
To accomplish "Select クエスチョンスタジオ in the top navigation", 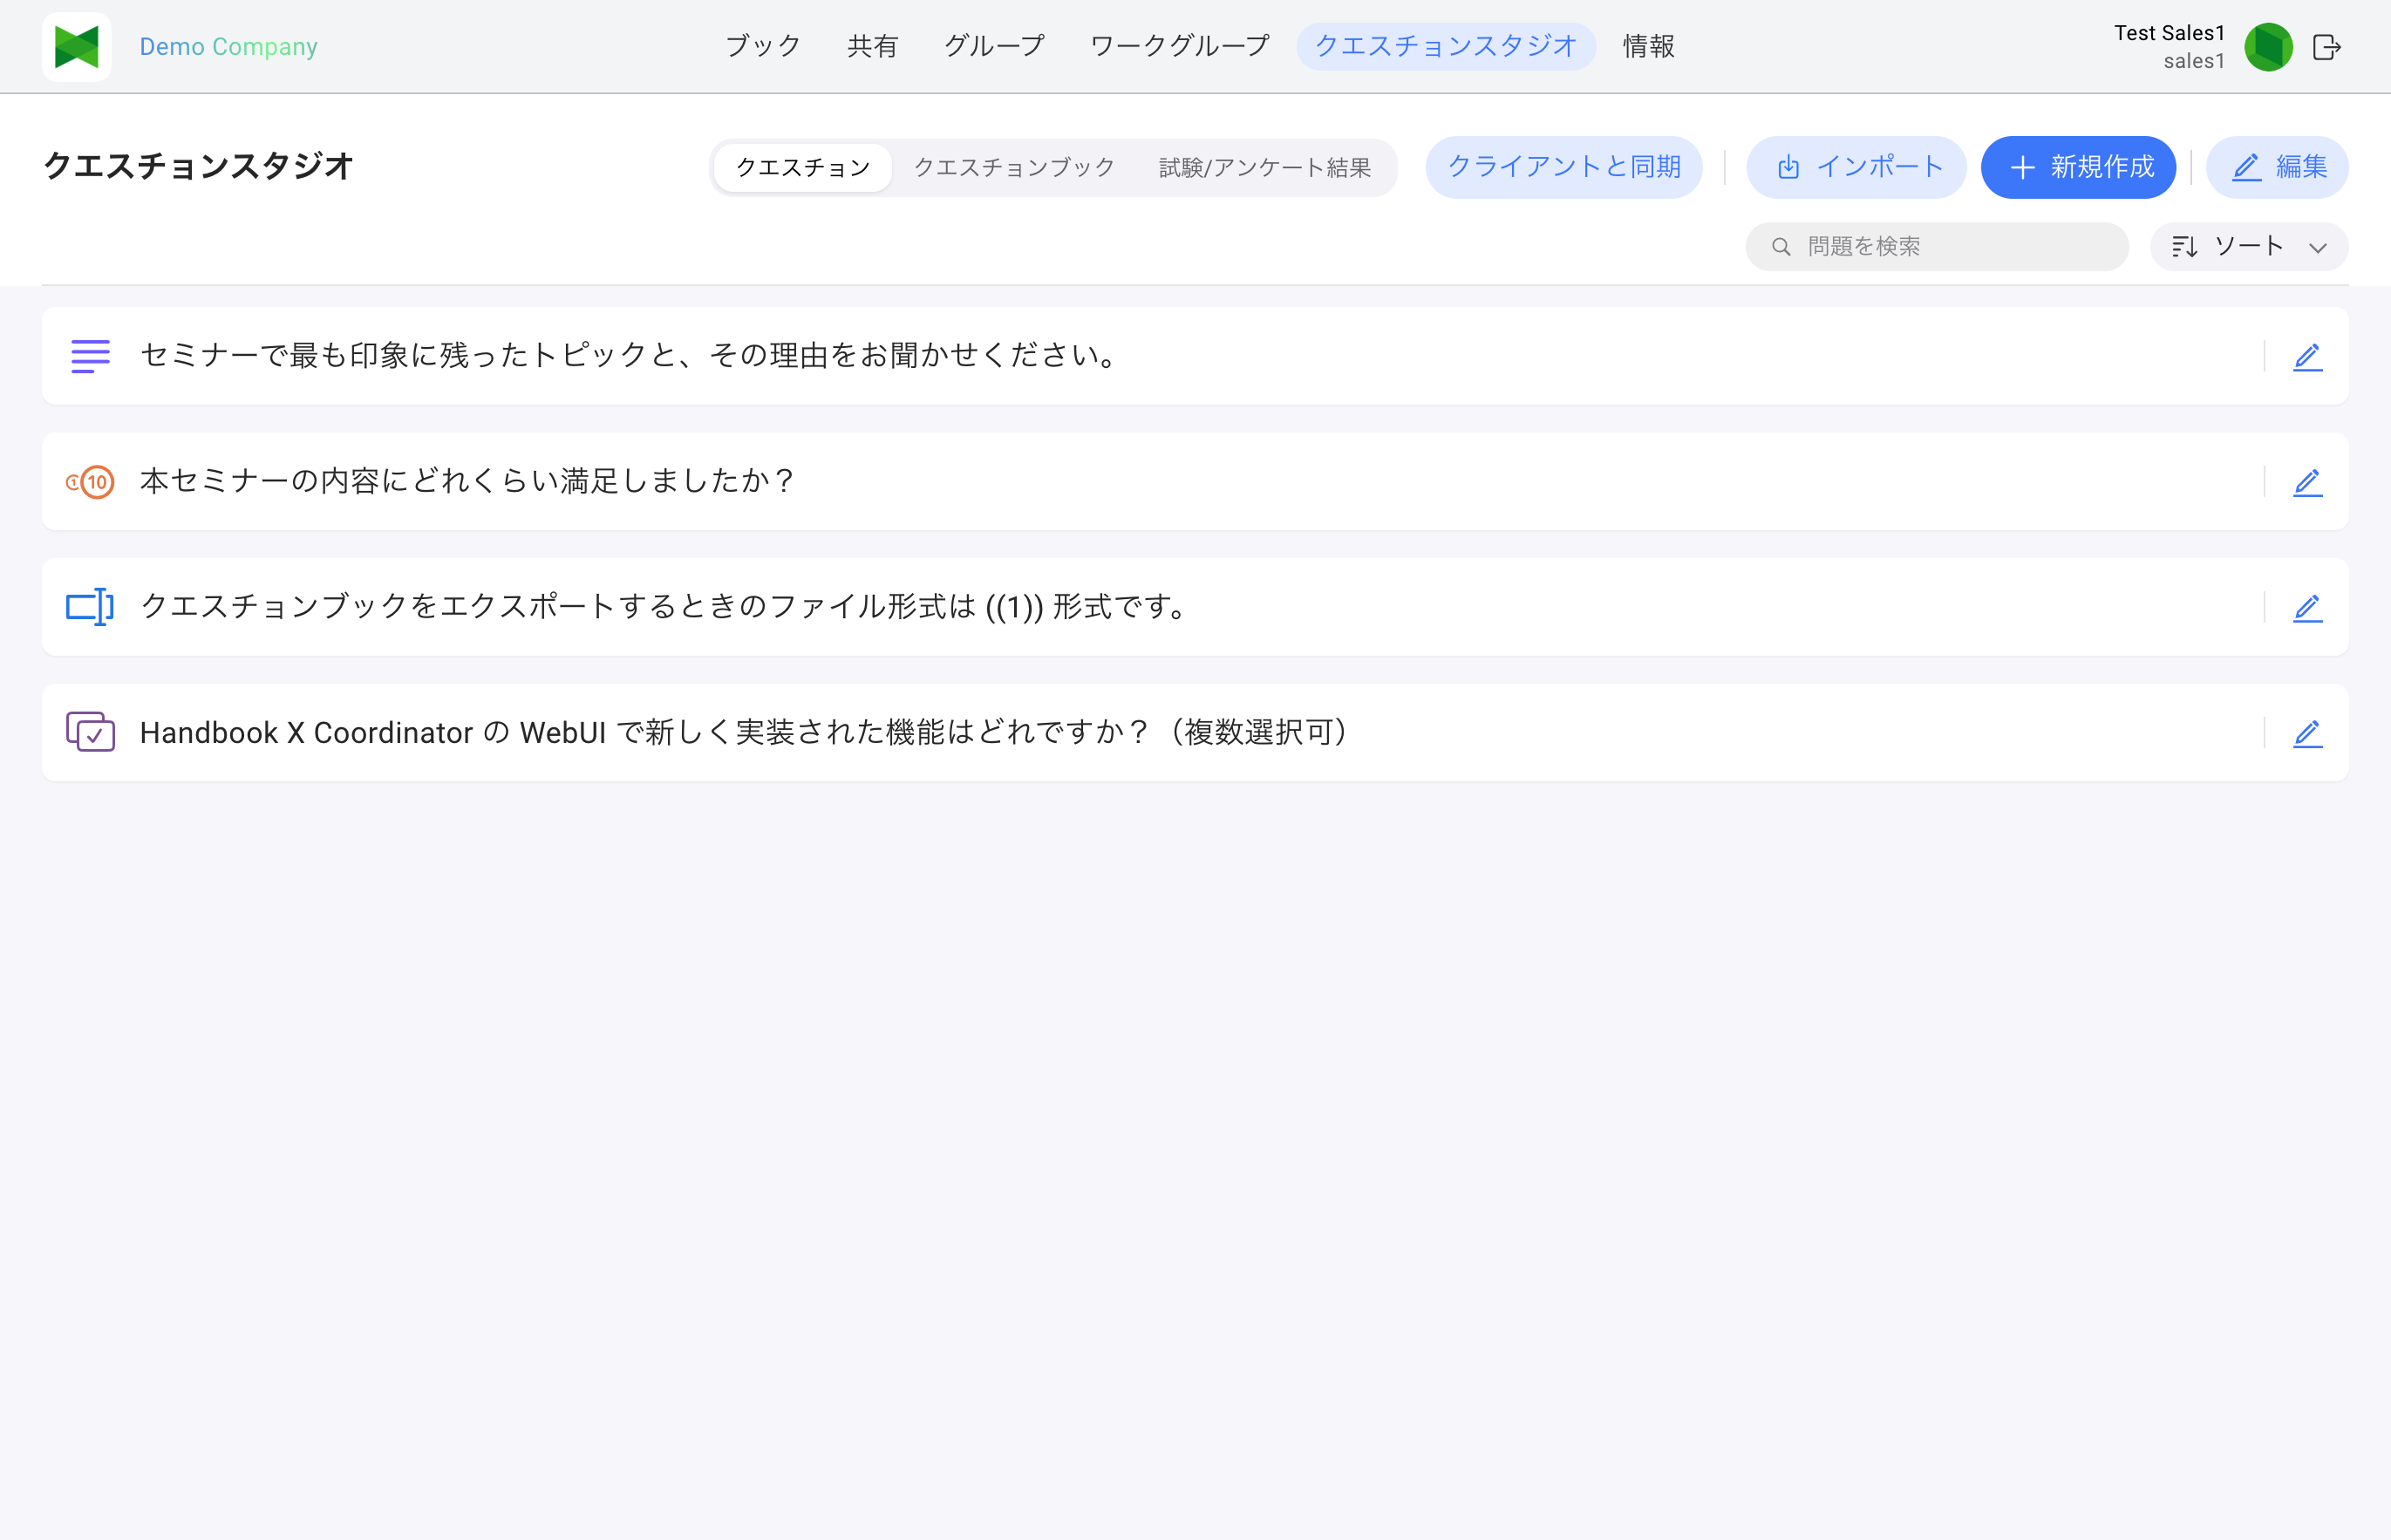I will pyautogui.click(x=1446, y=46).
